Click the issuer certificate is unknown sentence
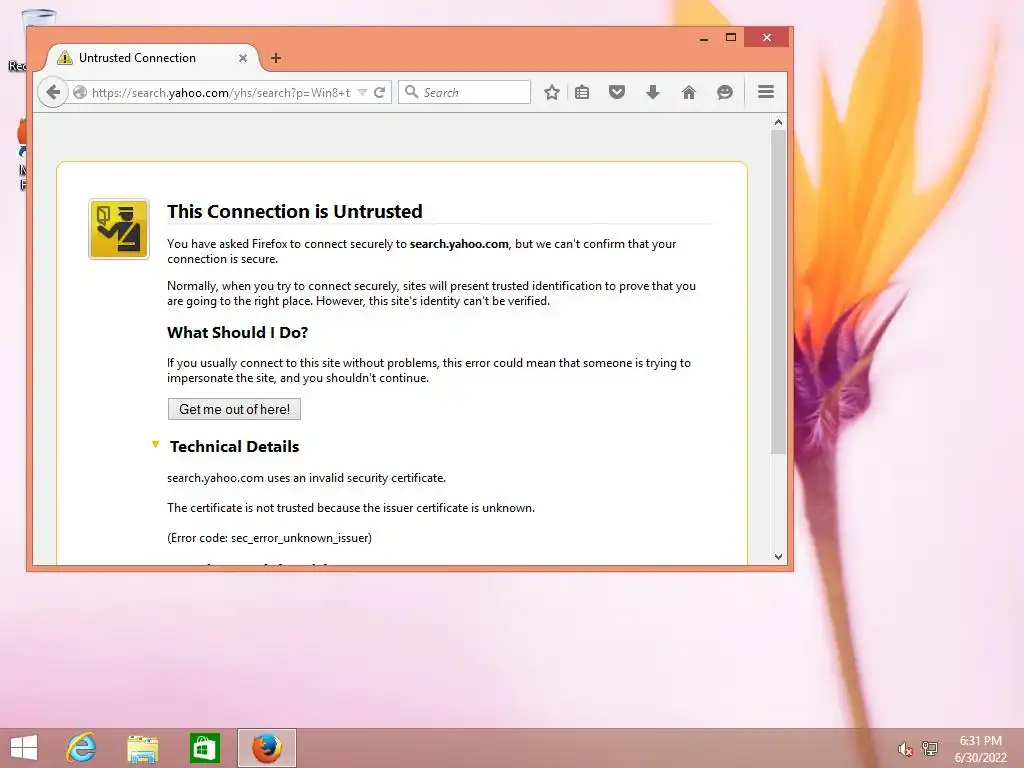Screen dimensions: 1024x768 coord(351,508)
